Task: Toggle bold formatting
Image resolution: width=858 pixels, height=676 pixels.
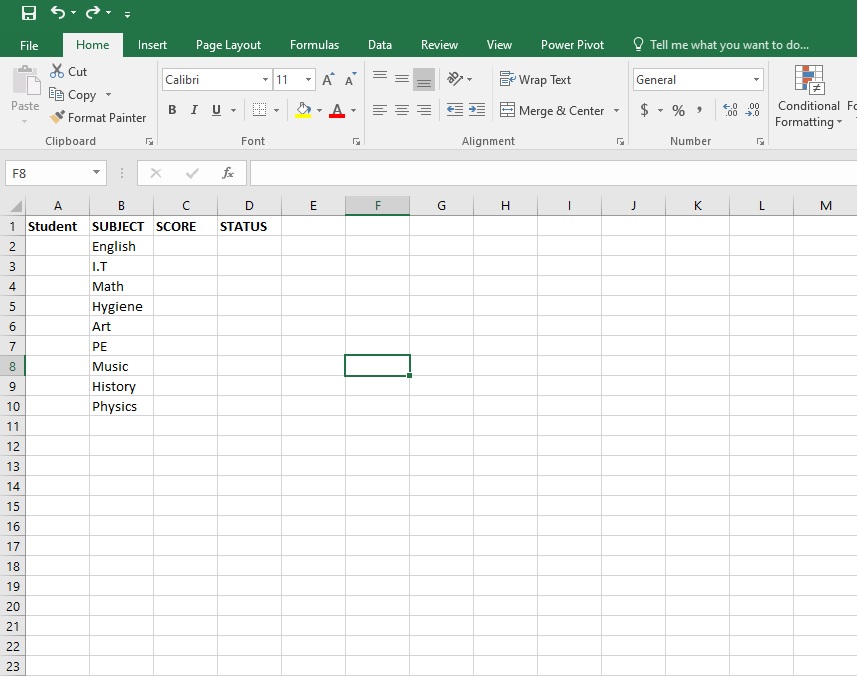Action: tap(171, 110)
